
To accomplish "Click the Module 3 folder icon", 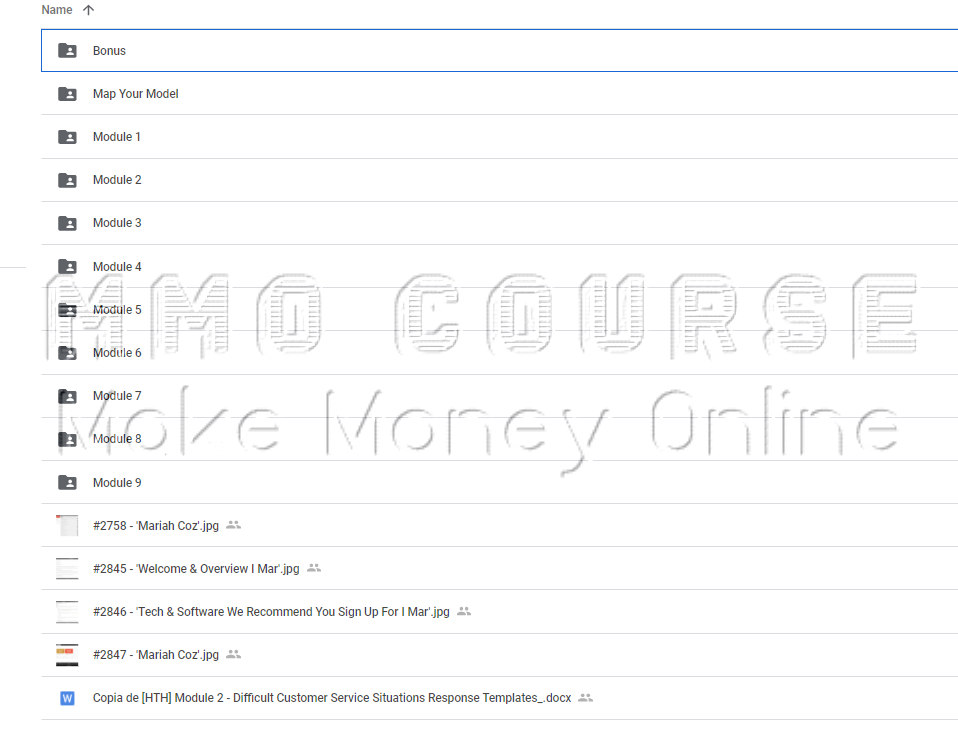I will tap(67, 223).
